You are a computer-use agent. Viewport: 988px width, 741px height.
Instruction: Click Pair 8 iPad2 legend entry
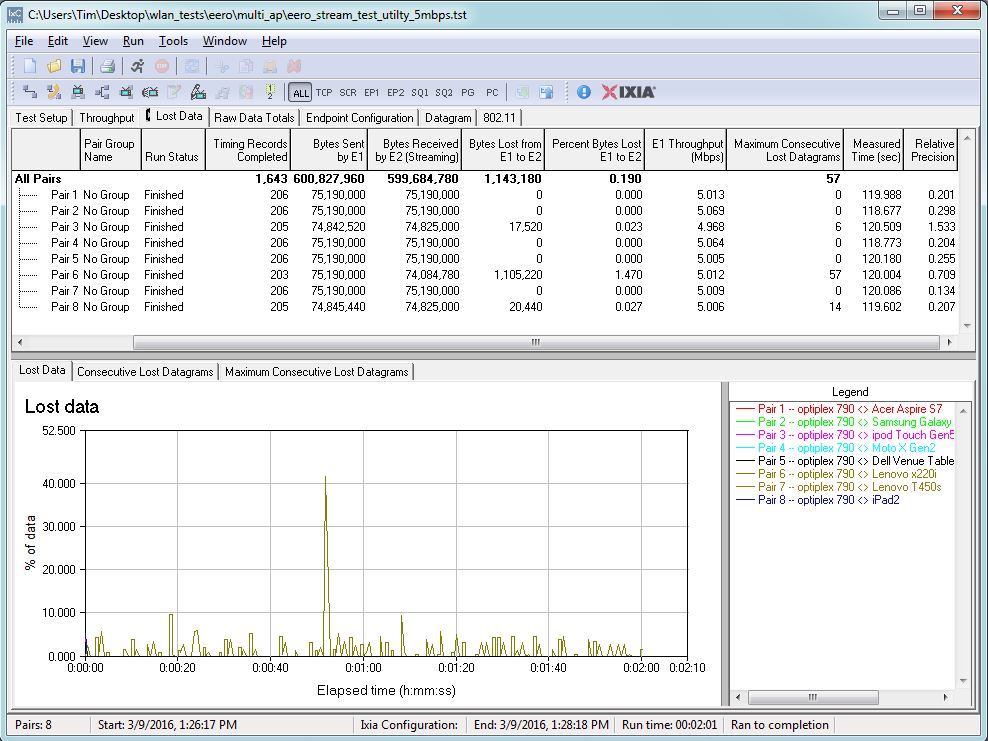coord(818,500)
